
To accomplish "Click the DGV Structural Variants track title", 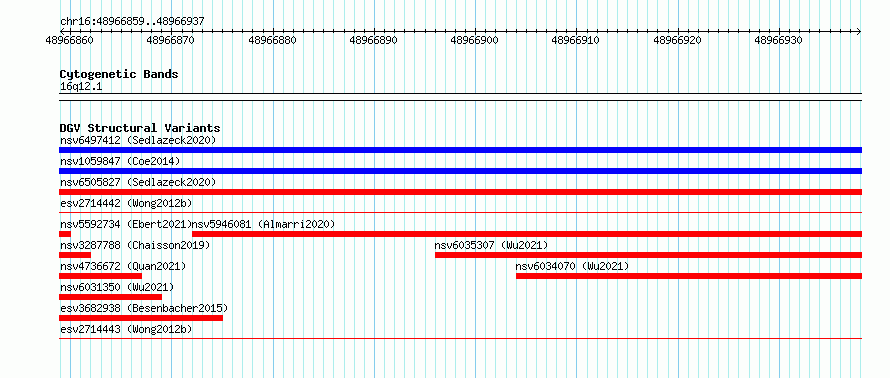I will click(140, 128).
